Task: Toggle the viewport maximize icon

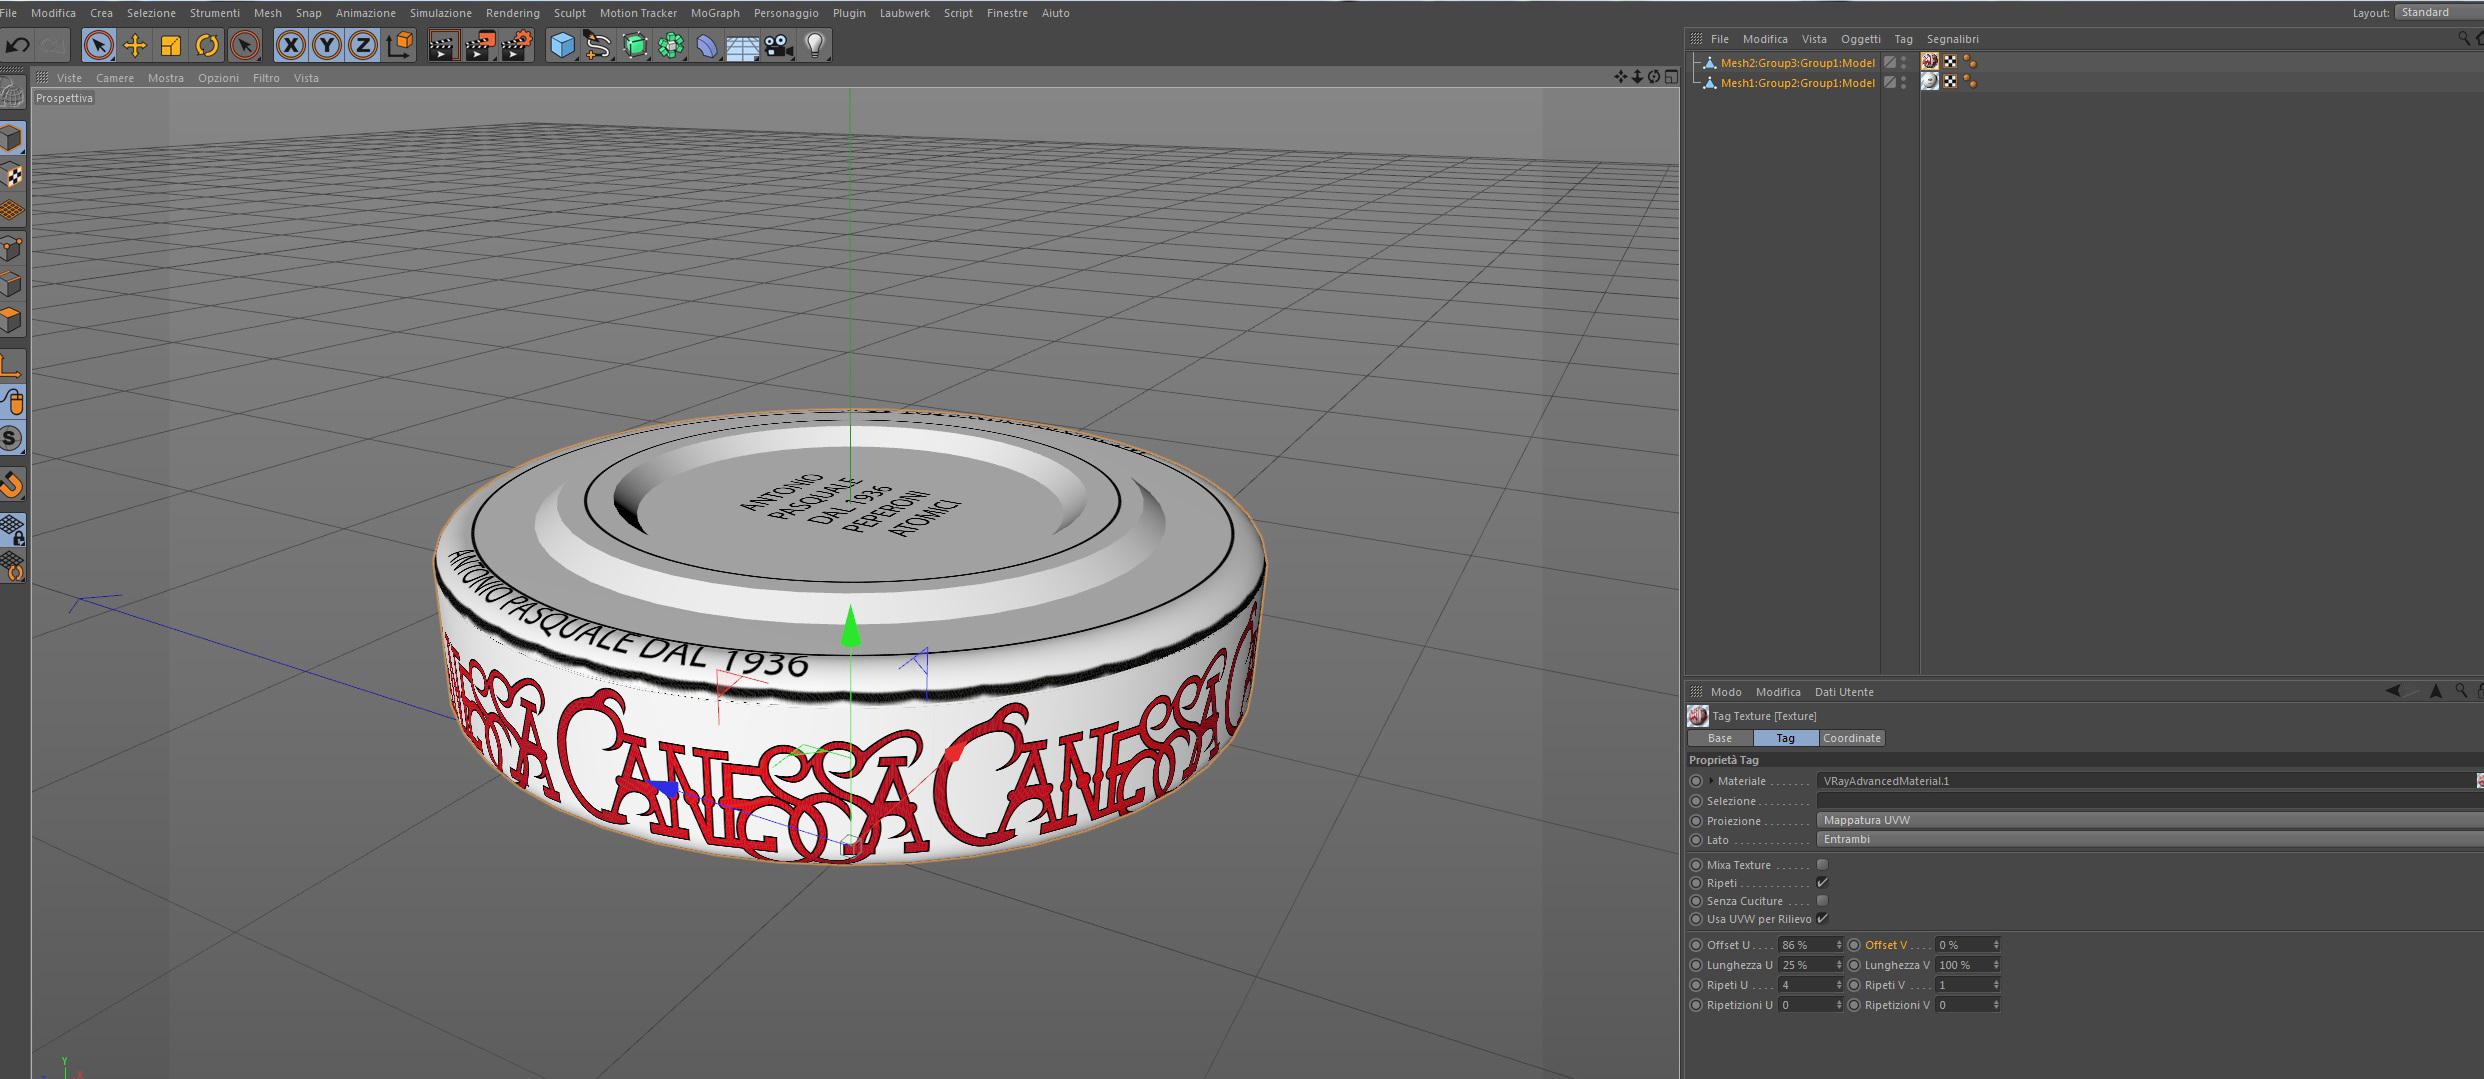Action: pyautogui.click(x=1671, y=77)
